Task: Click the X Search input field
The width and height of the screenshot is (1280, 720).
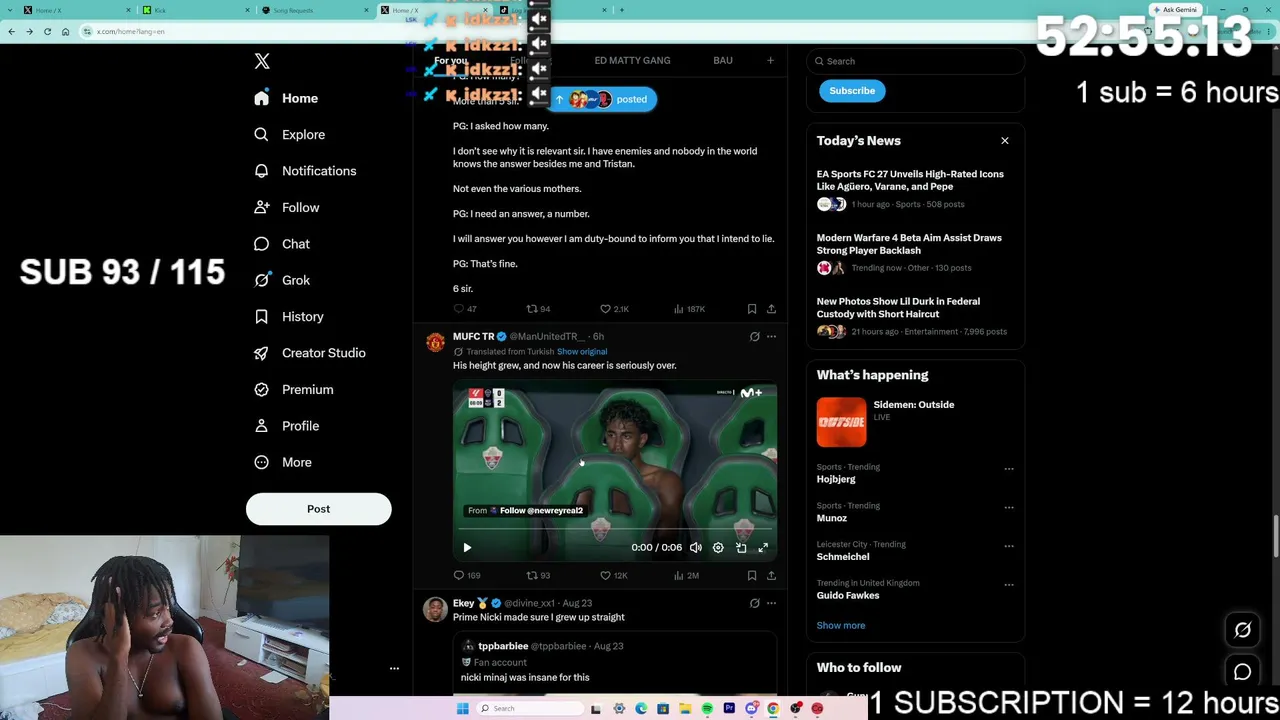Action: click(916, 61)
